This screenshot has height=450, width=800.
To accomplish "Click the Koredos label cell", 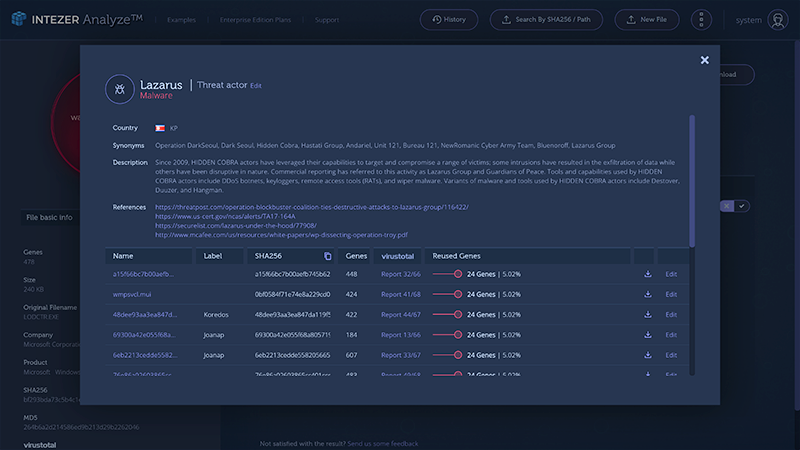I will pos(216,315).
